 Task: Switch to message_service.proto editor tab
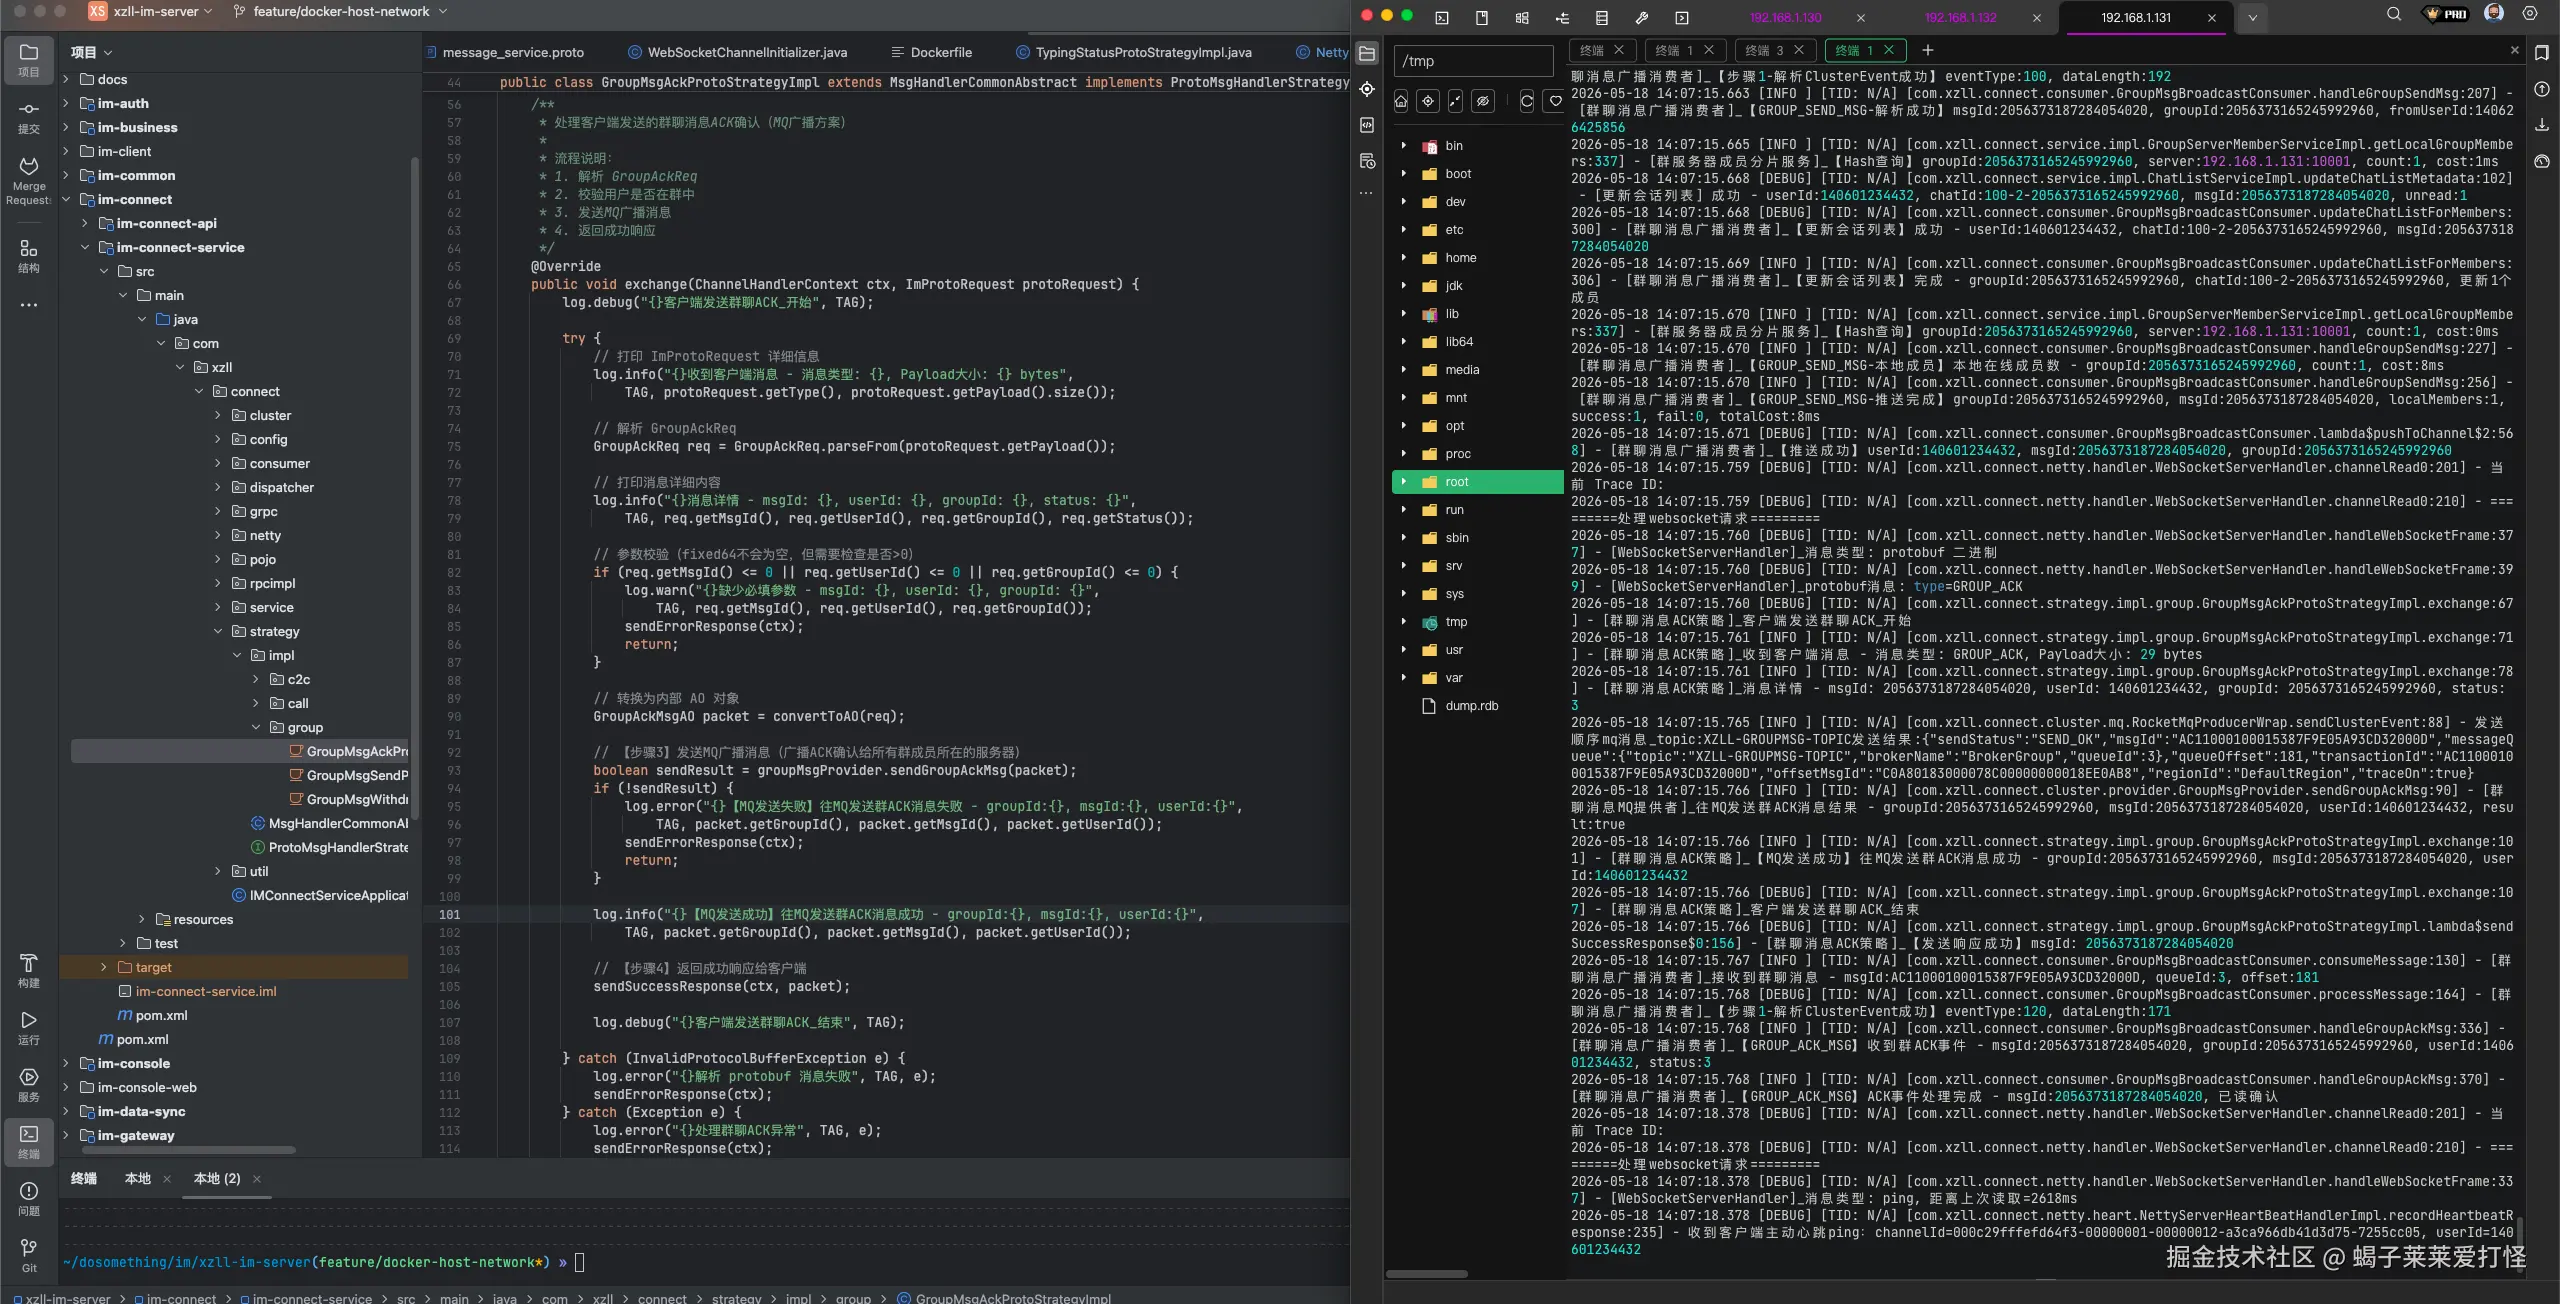(x=505, y=52)
